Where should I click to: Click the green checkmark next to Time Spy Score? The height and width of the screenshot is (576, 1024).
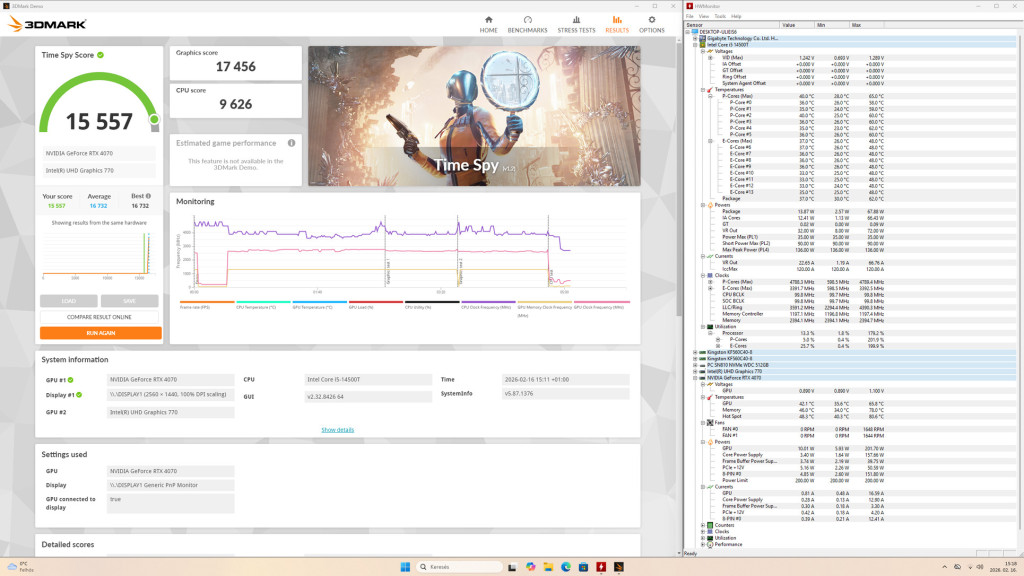click(100, 55)
